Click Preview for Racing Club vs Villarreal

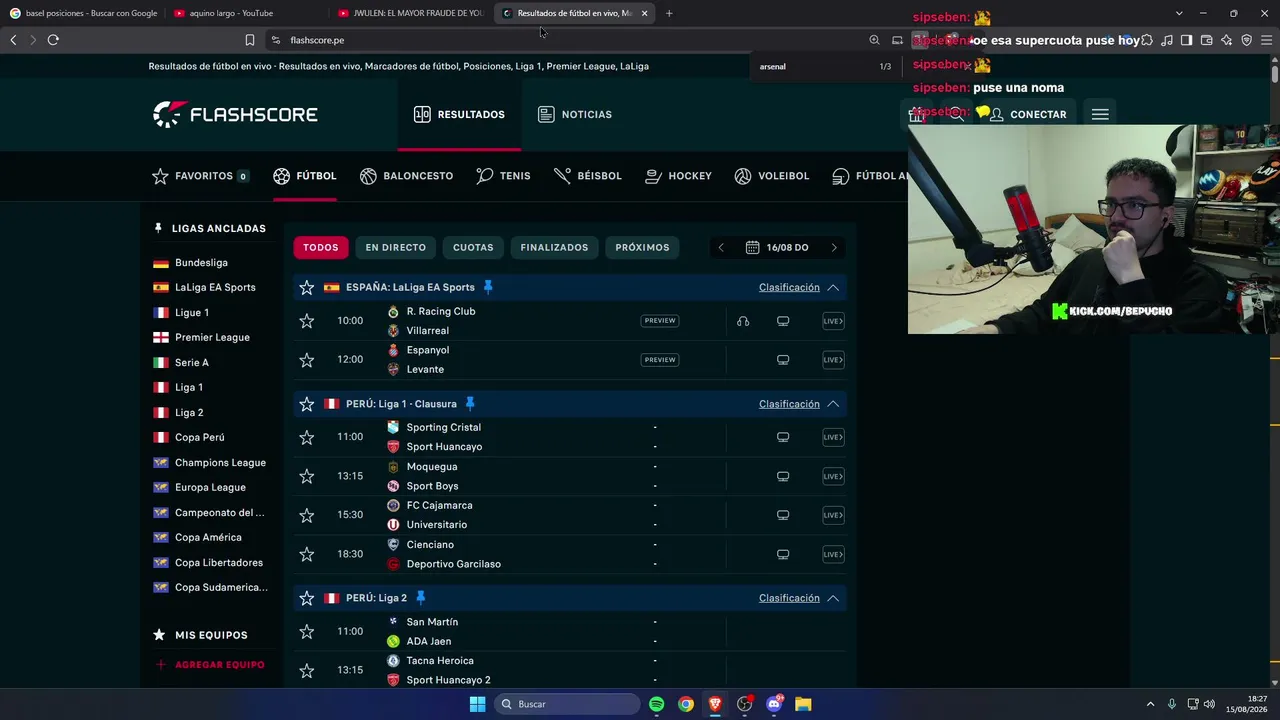point(660,321)
